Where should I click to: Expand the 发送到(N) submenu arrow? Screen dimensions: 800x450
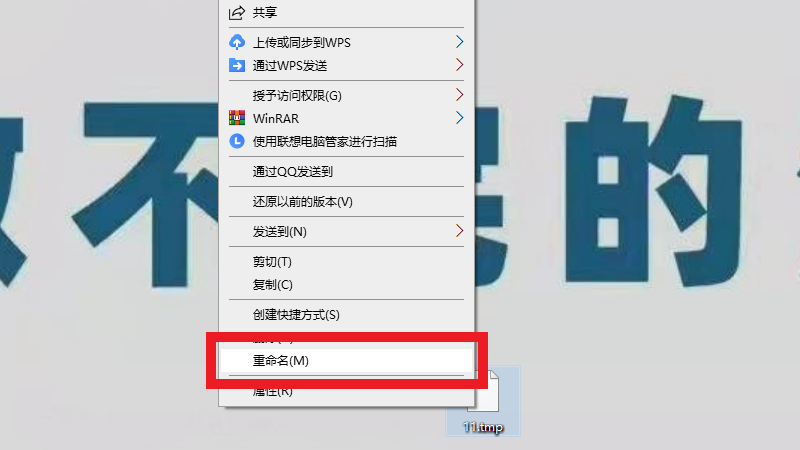(459, 231)
